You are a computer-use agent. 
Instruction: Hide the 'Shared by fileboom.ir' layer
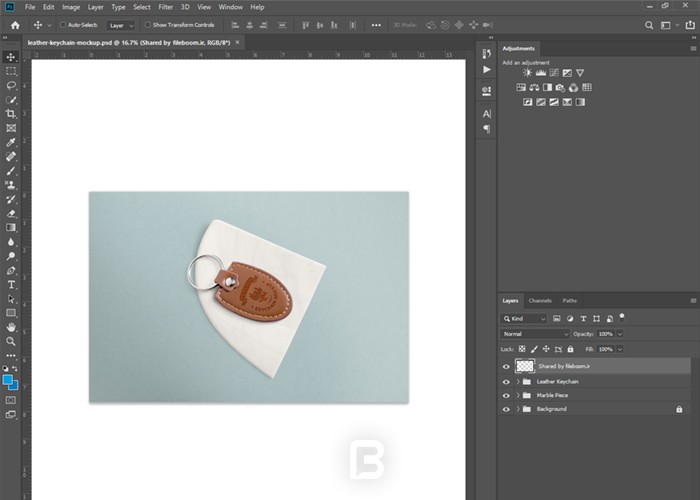[x=506, y=367]
